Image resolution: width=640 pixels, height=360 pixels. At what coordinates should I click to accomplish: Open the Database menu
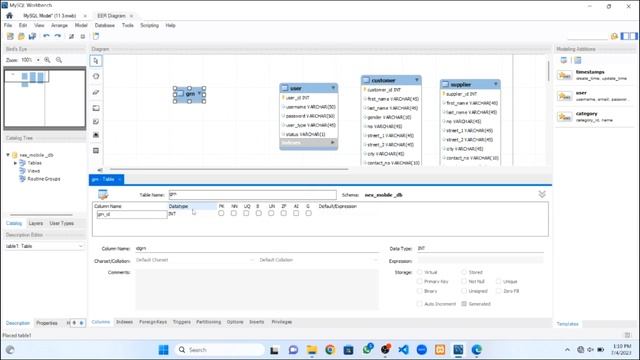104,25
